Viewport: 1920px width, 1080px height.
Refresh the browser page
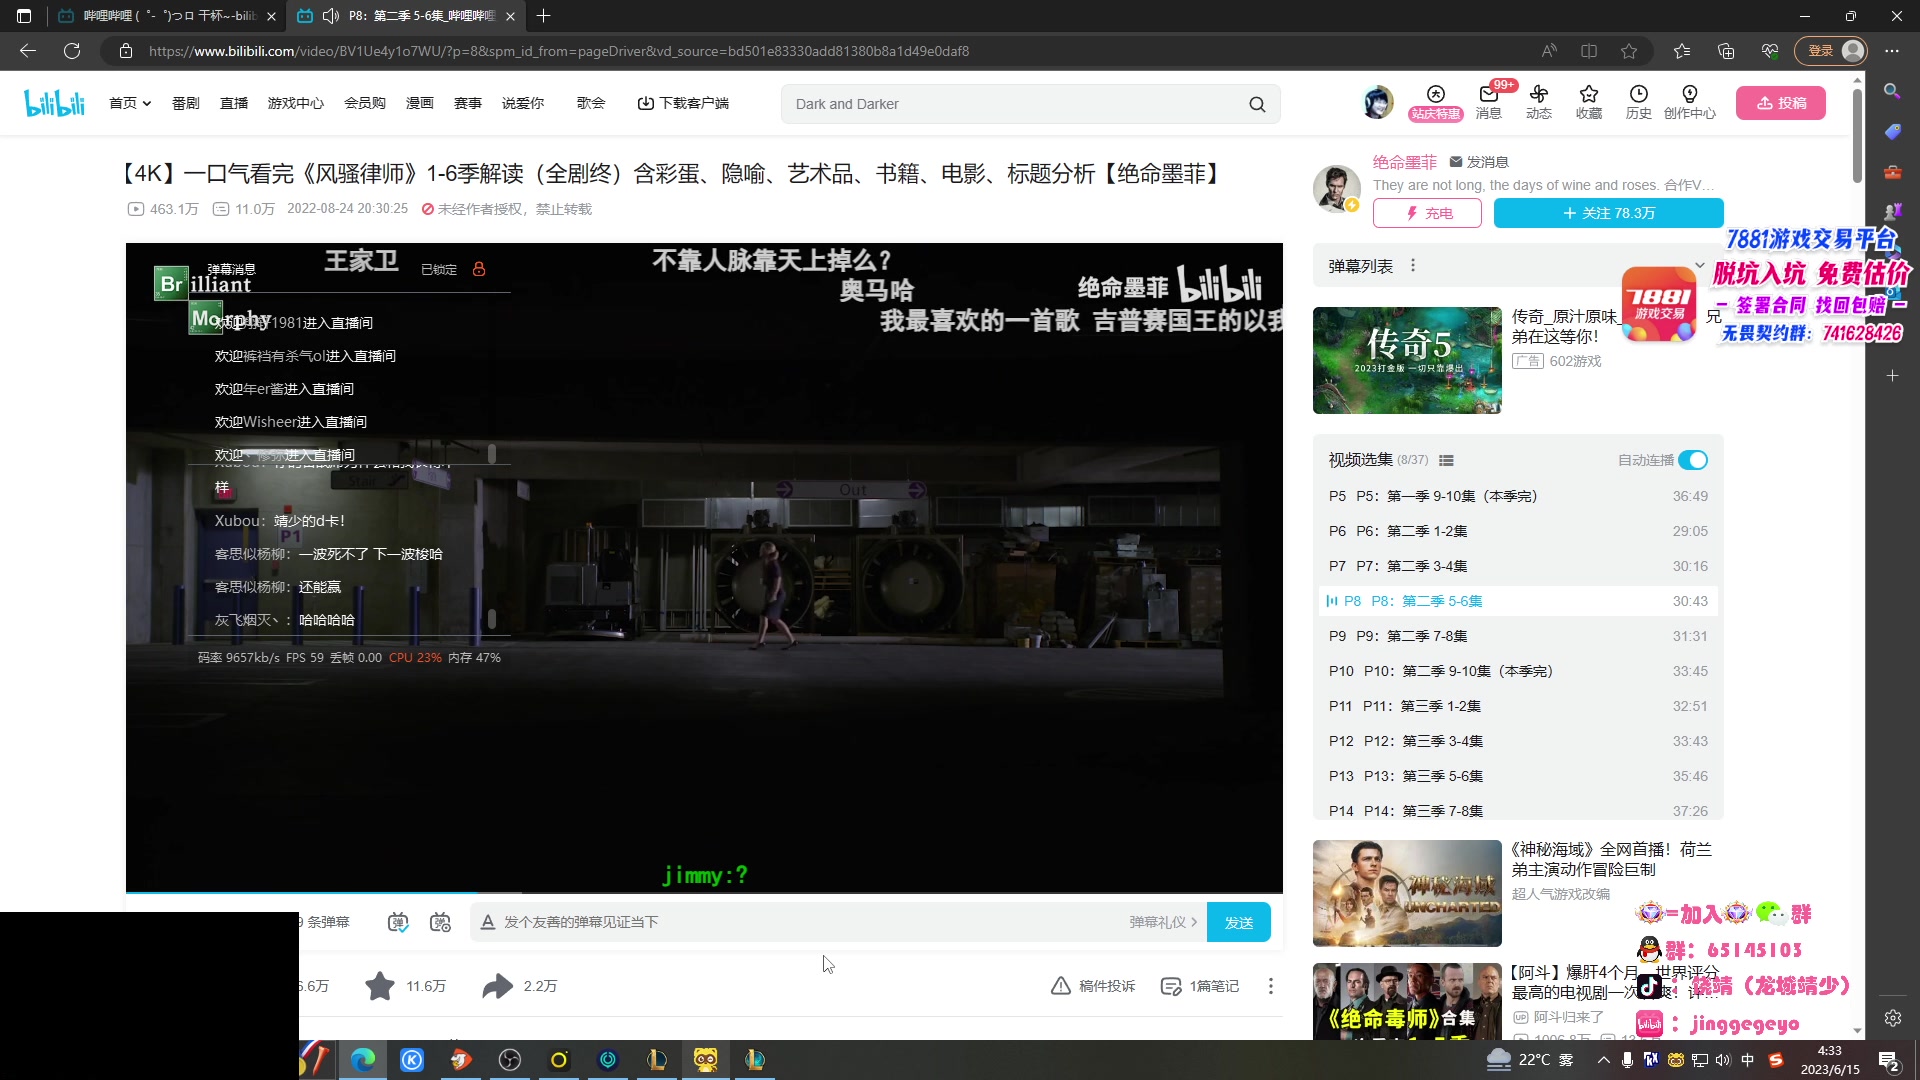pyautogui.click(x=72, y=51)
